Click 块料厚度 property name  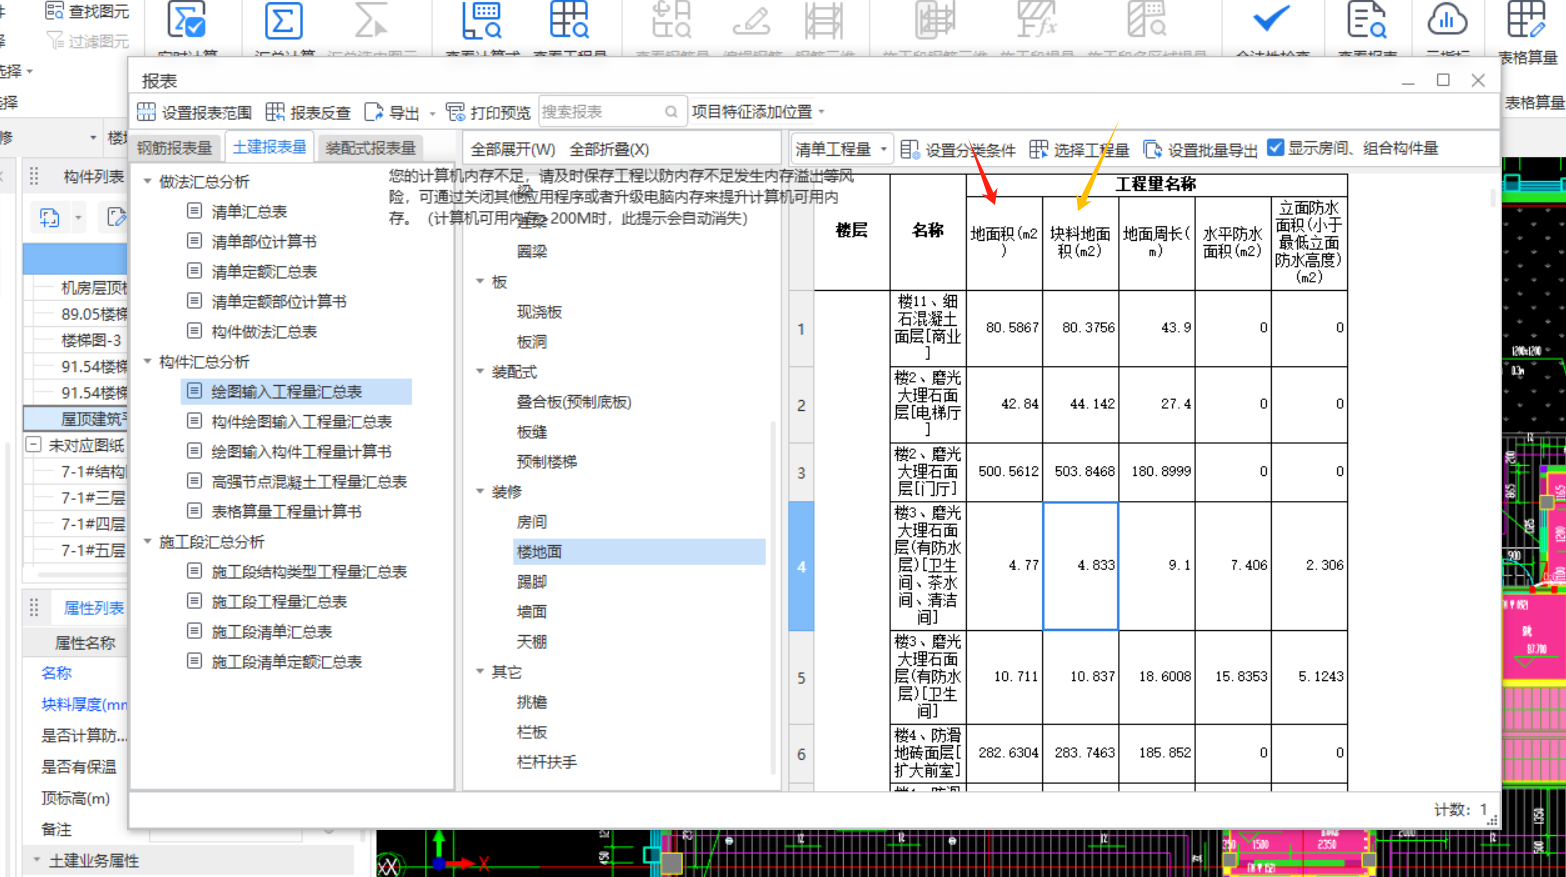84,704
